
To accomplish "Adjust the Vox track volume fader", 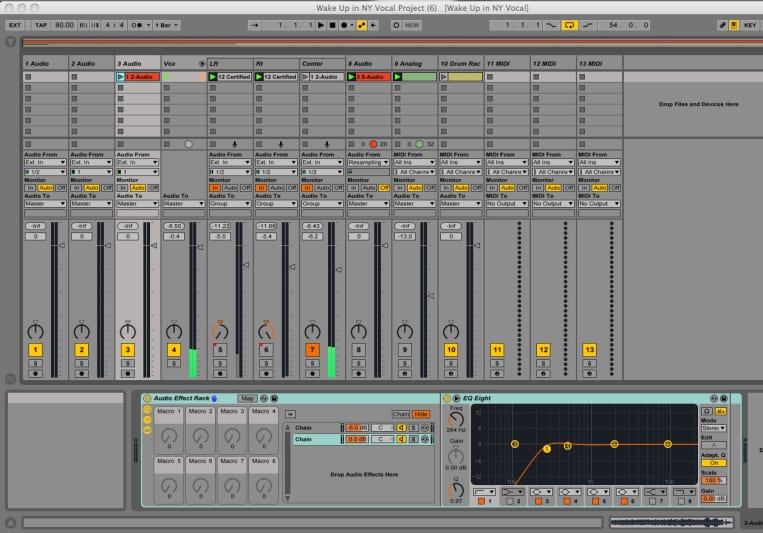I will point(200,247).
